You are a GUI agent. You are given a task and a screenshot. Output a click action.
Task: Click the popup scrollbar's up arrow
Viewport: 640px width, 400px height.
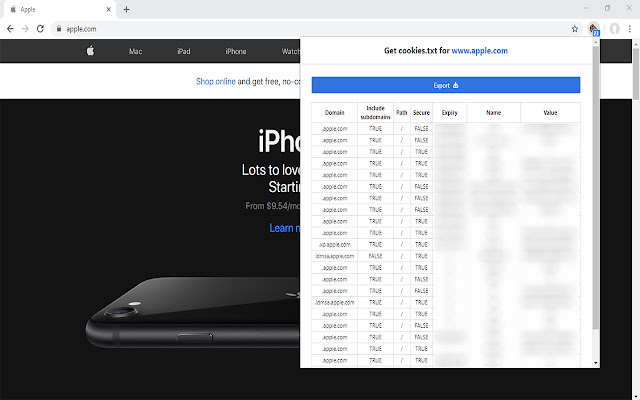(x=596, y=42)
